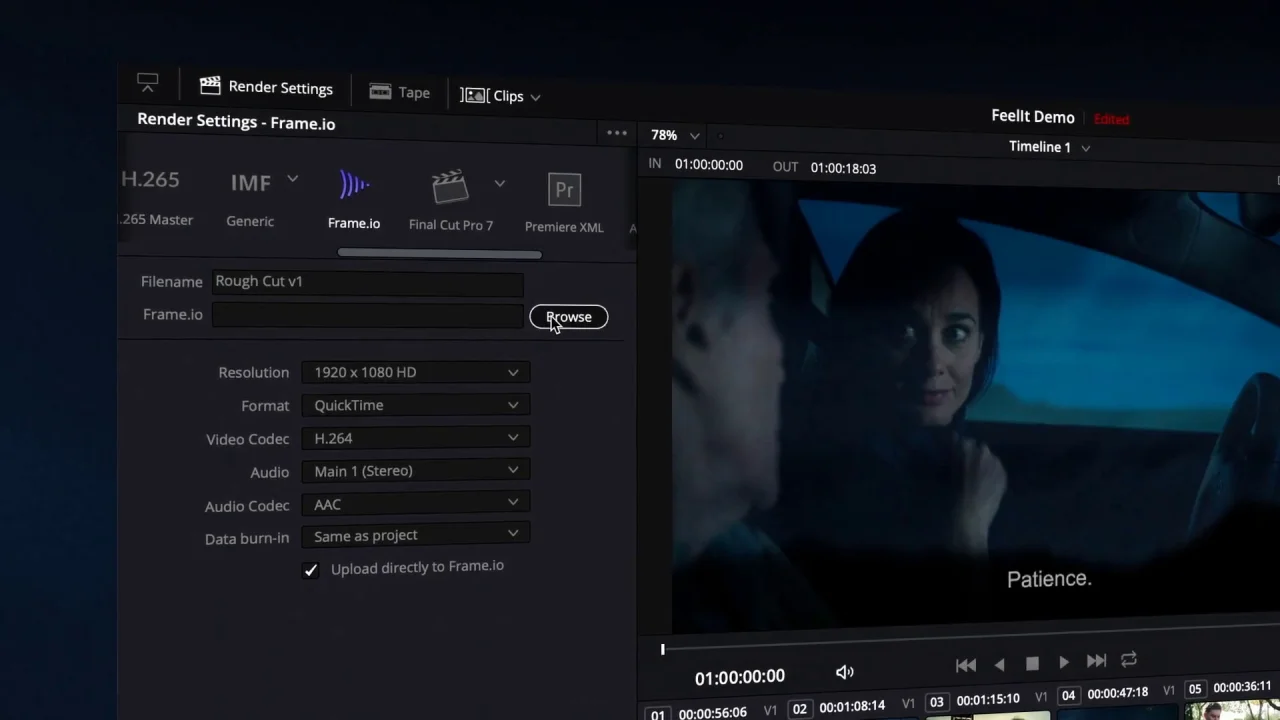The width and height of the screenshot is (1280, 720).
Task: Open the Timeline 1 dropdown
Action: (1049, 147)
